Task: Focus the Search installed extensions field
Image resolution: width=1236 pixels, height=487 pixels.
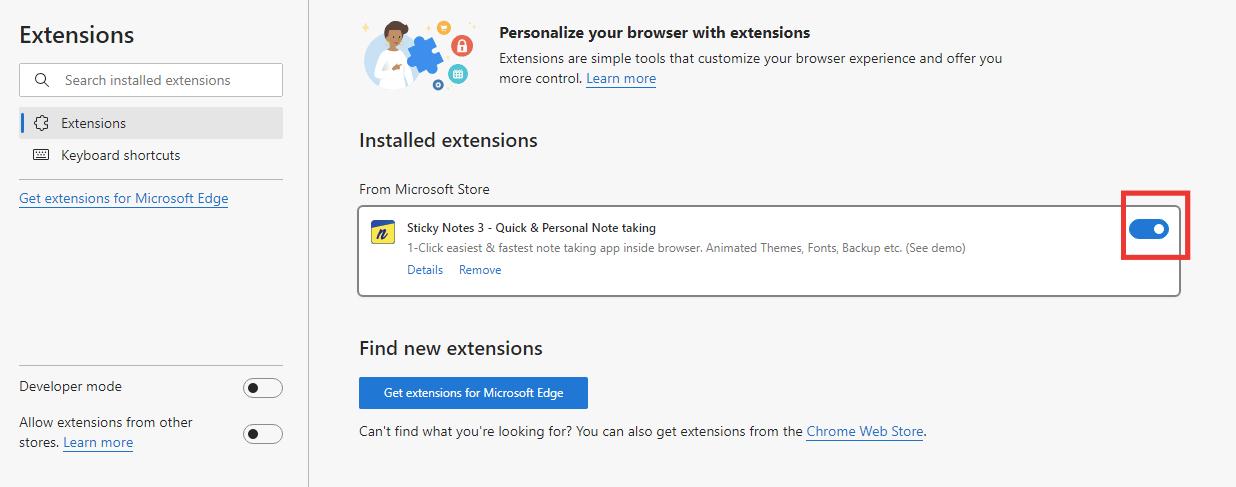Action: tap(151, 80)
